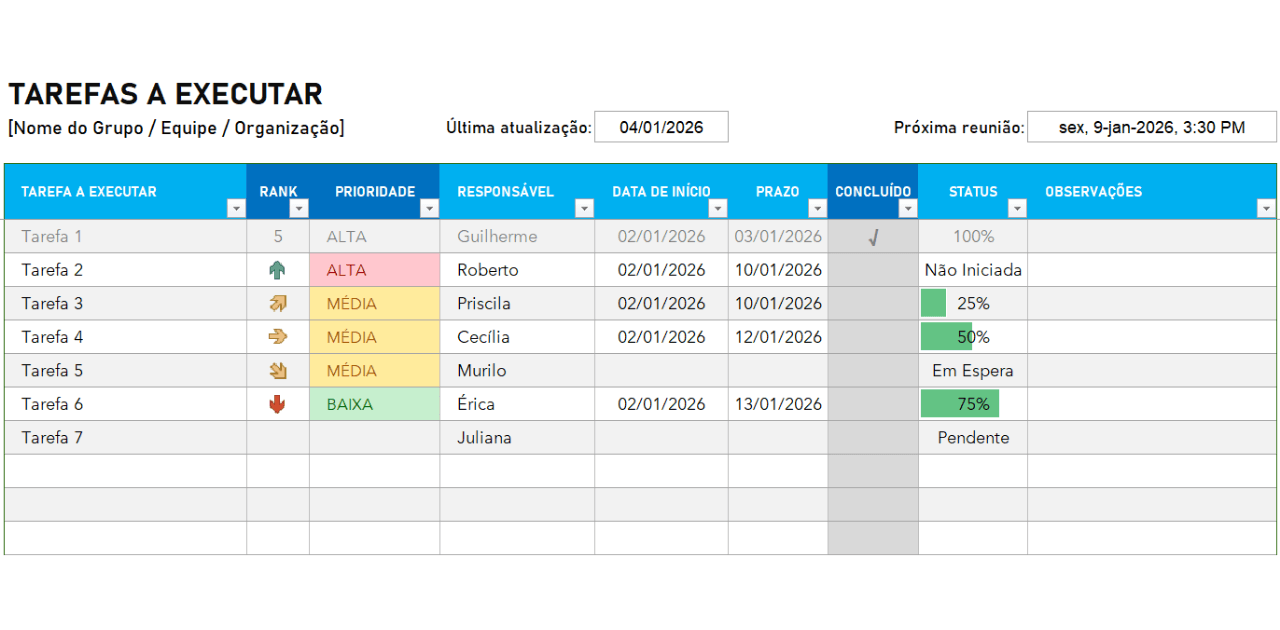Click the Última atualização date field

click(x=661, y=127)
